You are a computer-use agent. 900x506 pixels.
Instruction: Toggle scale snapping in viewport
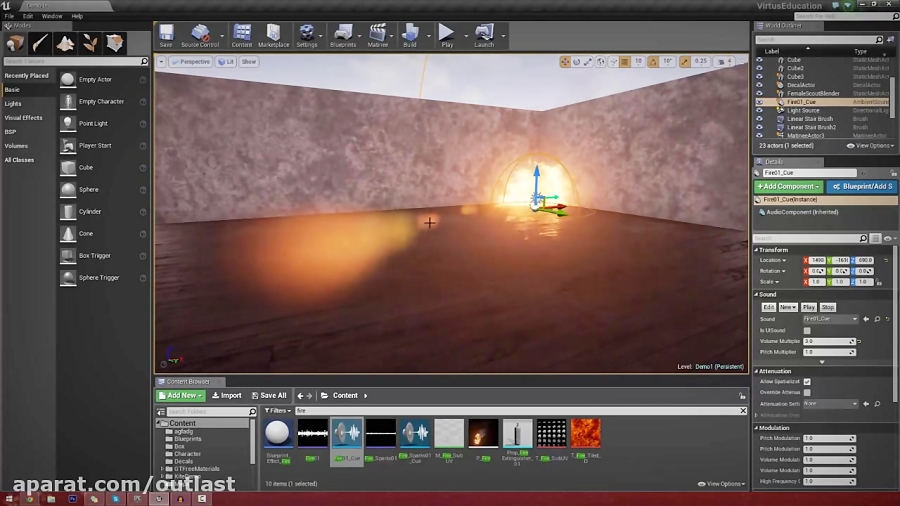685,61
